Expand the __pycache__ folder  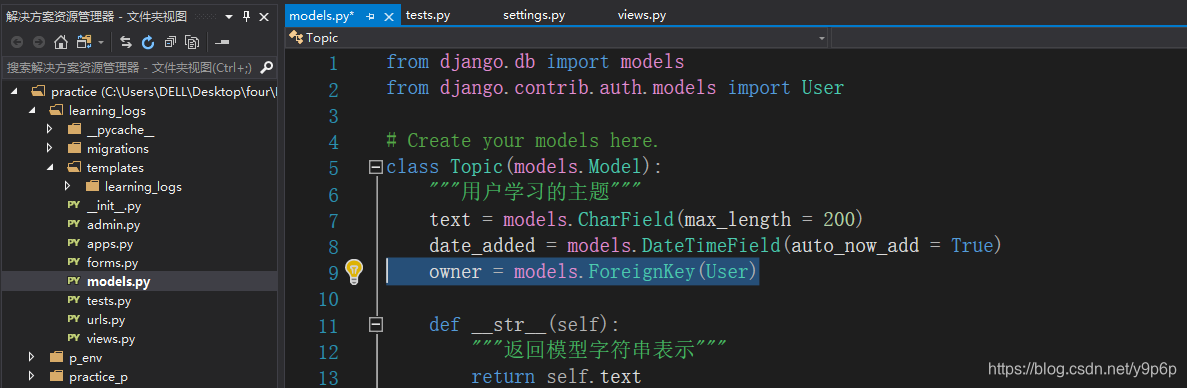(x=50, y=129)
